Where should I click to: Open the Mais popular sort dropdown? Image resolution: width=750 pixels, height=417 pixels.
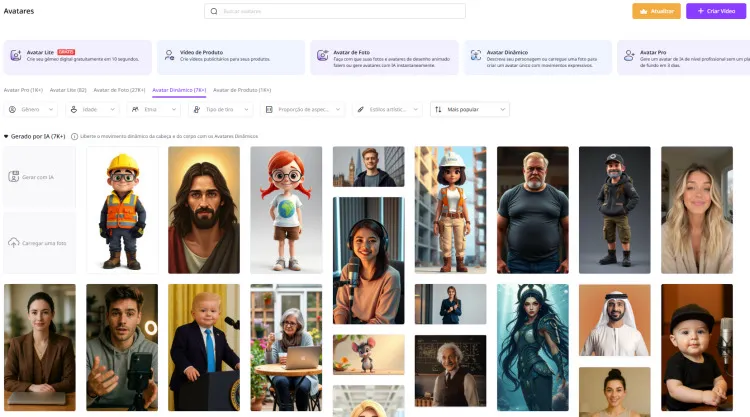pos(470,109)
